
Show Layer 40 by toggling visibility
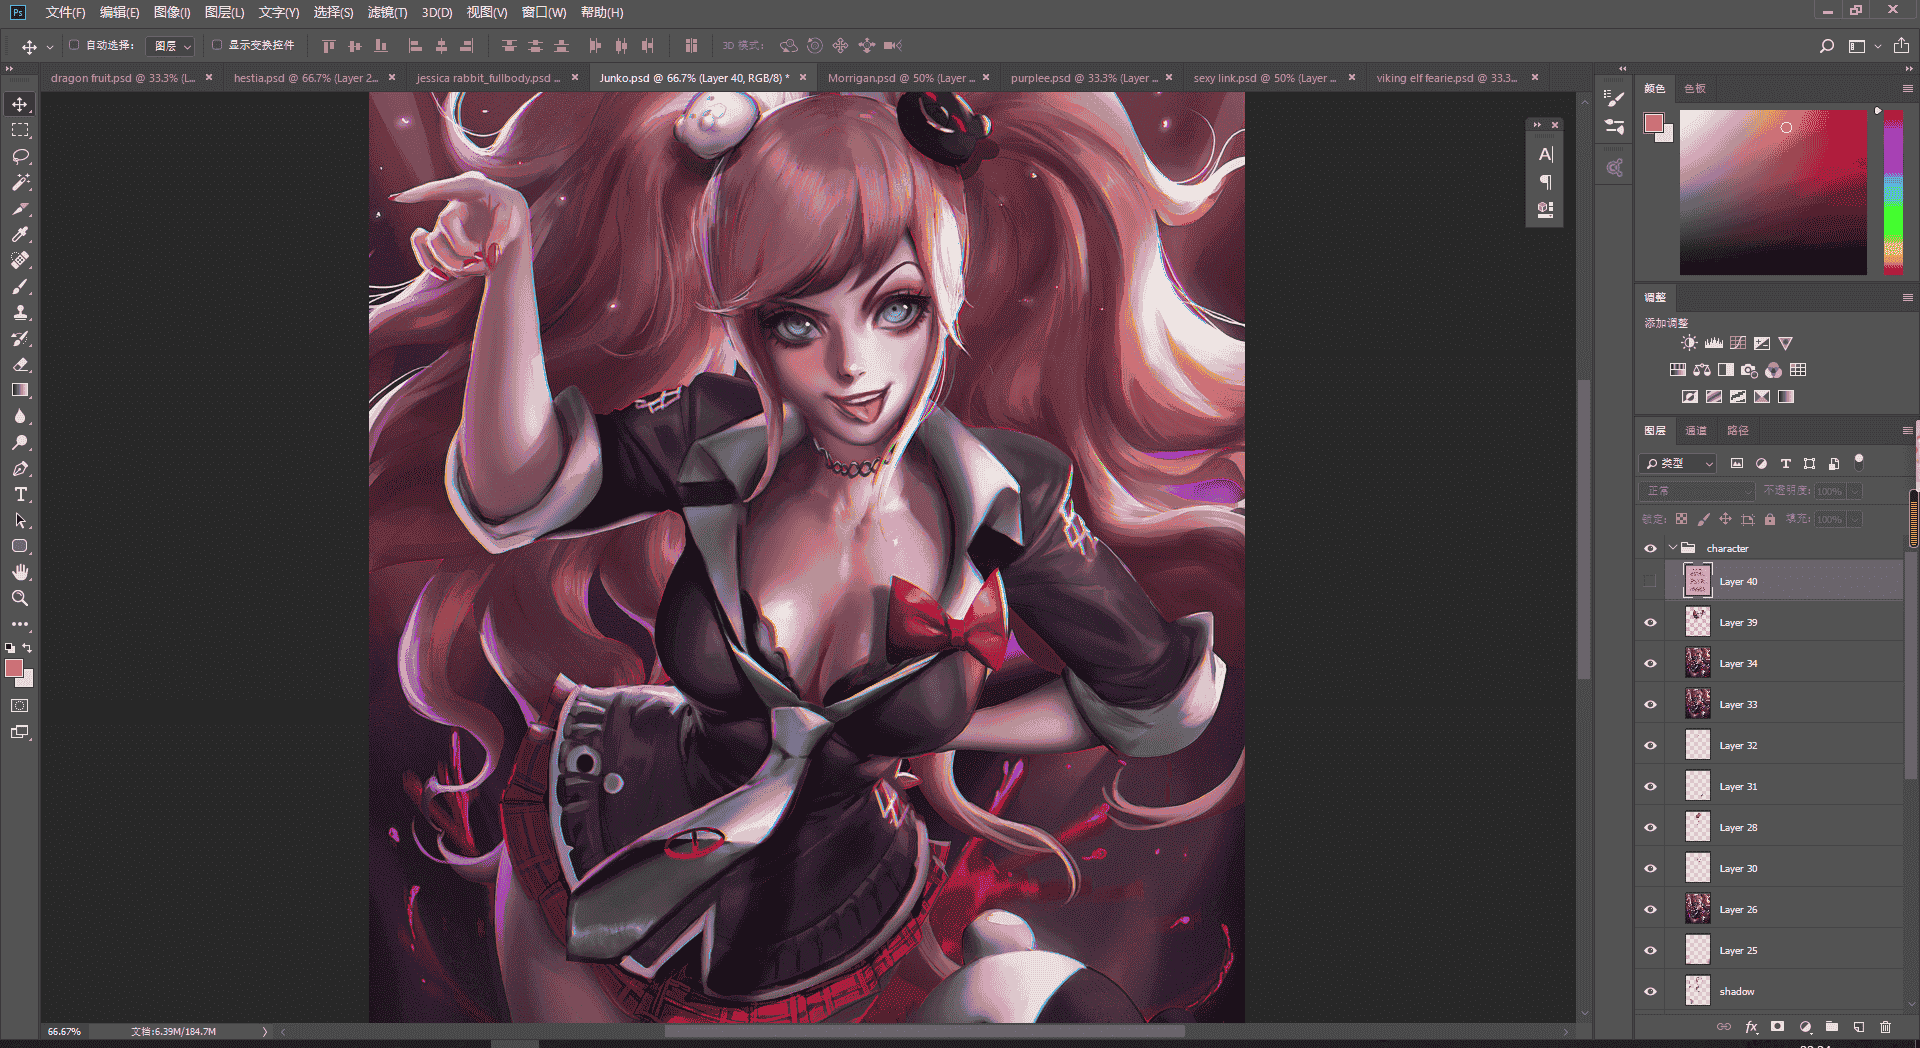click(1650, 581)
